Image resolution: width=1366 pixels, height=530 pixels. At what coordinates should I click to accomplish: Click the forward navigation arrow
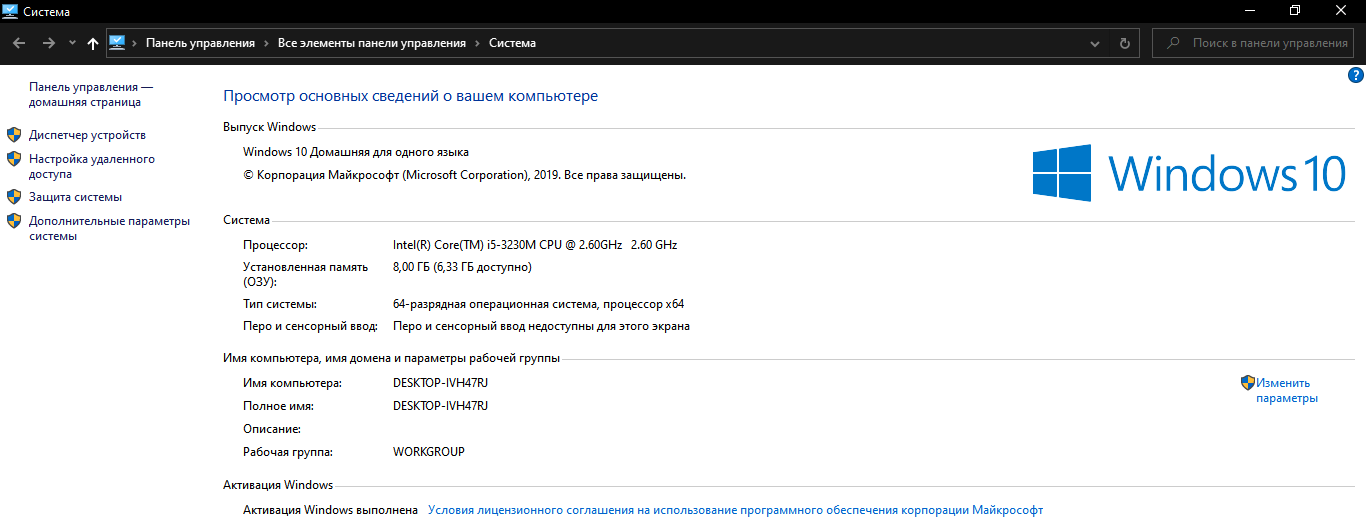[48, 43]
